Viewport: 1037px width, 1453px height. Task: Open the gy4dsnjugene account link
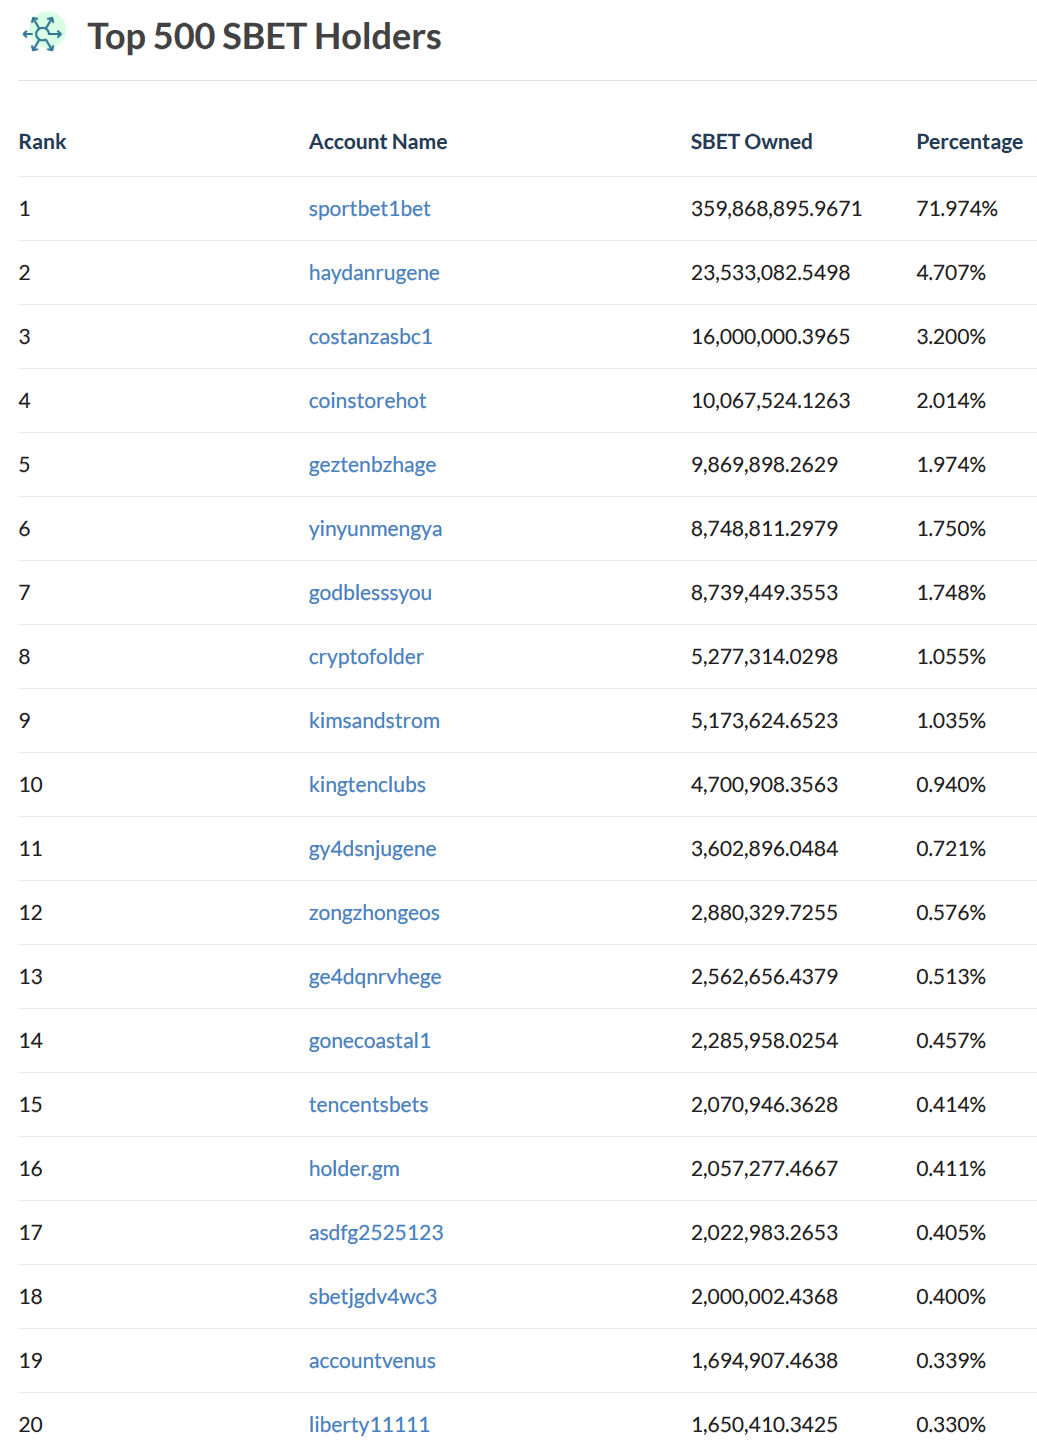[372, 849]
